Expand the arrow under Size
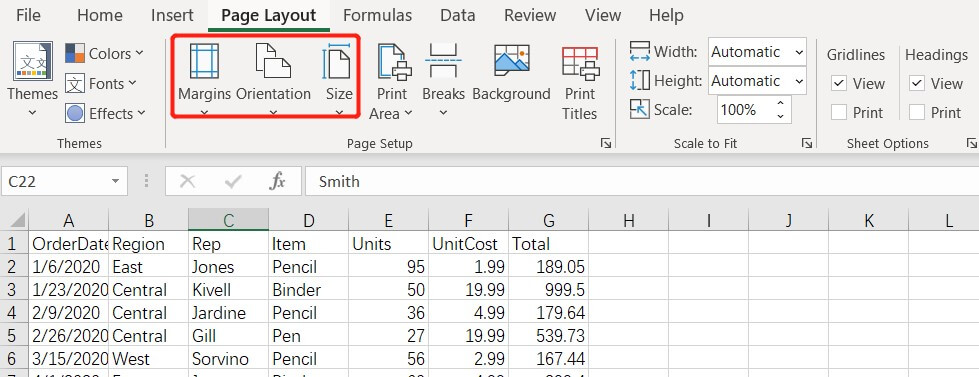 click(339, 113)
